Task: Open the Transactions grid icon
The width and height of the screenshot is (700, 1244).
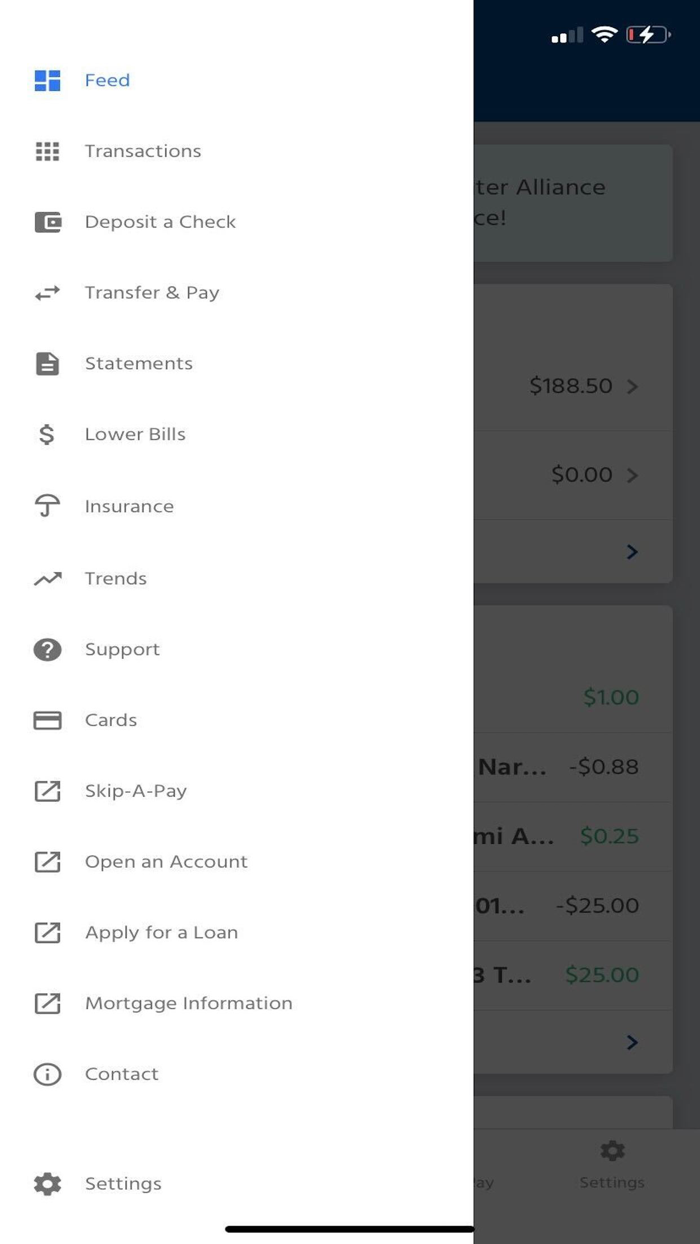Action: pos(47,152)
